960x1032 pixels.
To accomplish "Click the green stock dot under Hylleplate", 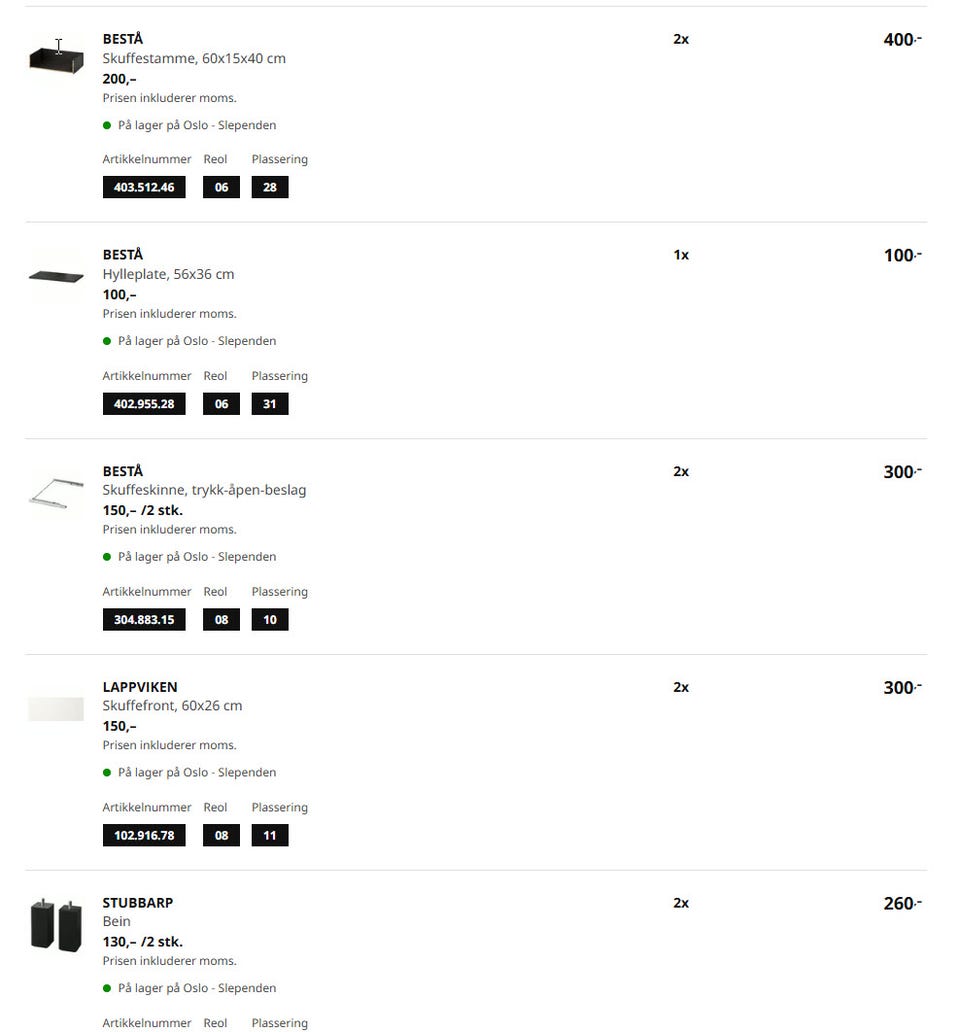I will tap(107, 341).
